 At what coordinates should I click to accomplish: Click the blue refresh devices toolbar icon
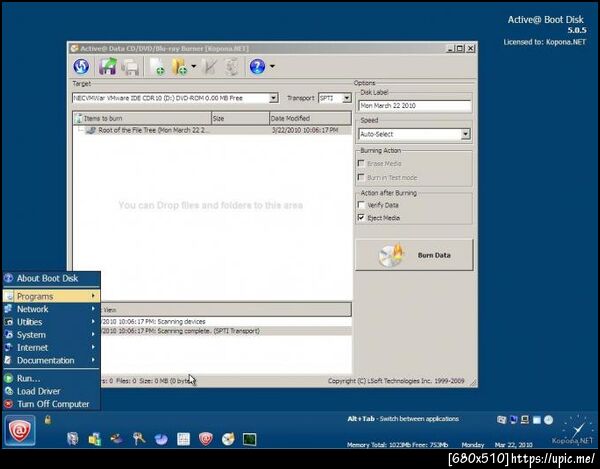coord(81,67)
